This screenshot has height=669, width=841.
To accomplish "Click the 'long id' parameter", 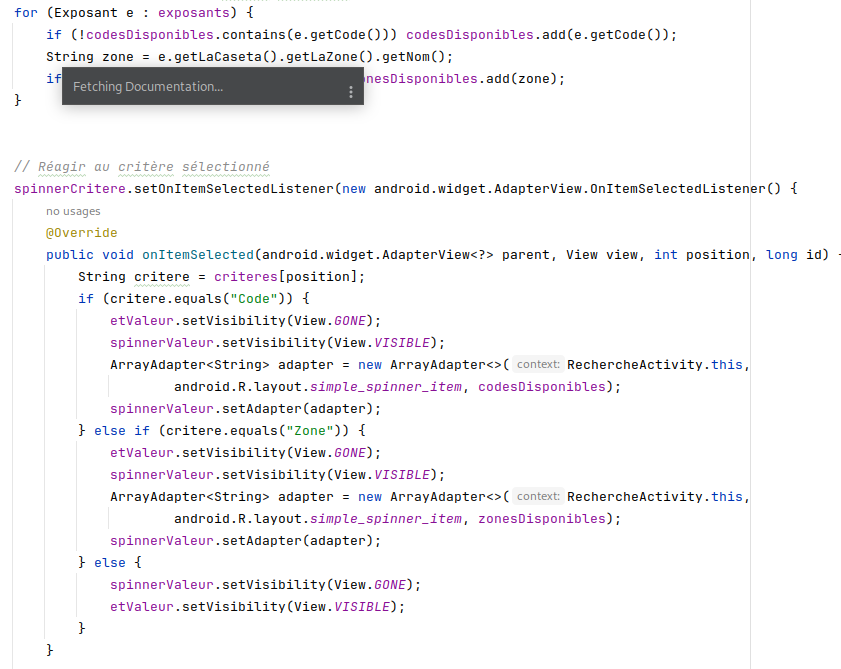I will tap(798, 255).
